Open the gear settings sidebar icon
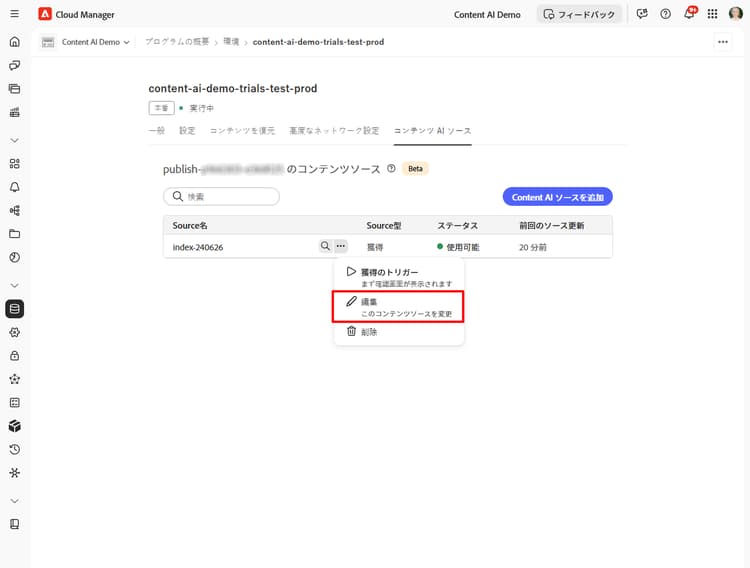Image resolution: width=750 pixels, height=568 pixels. click(15, 332)
